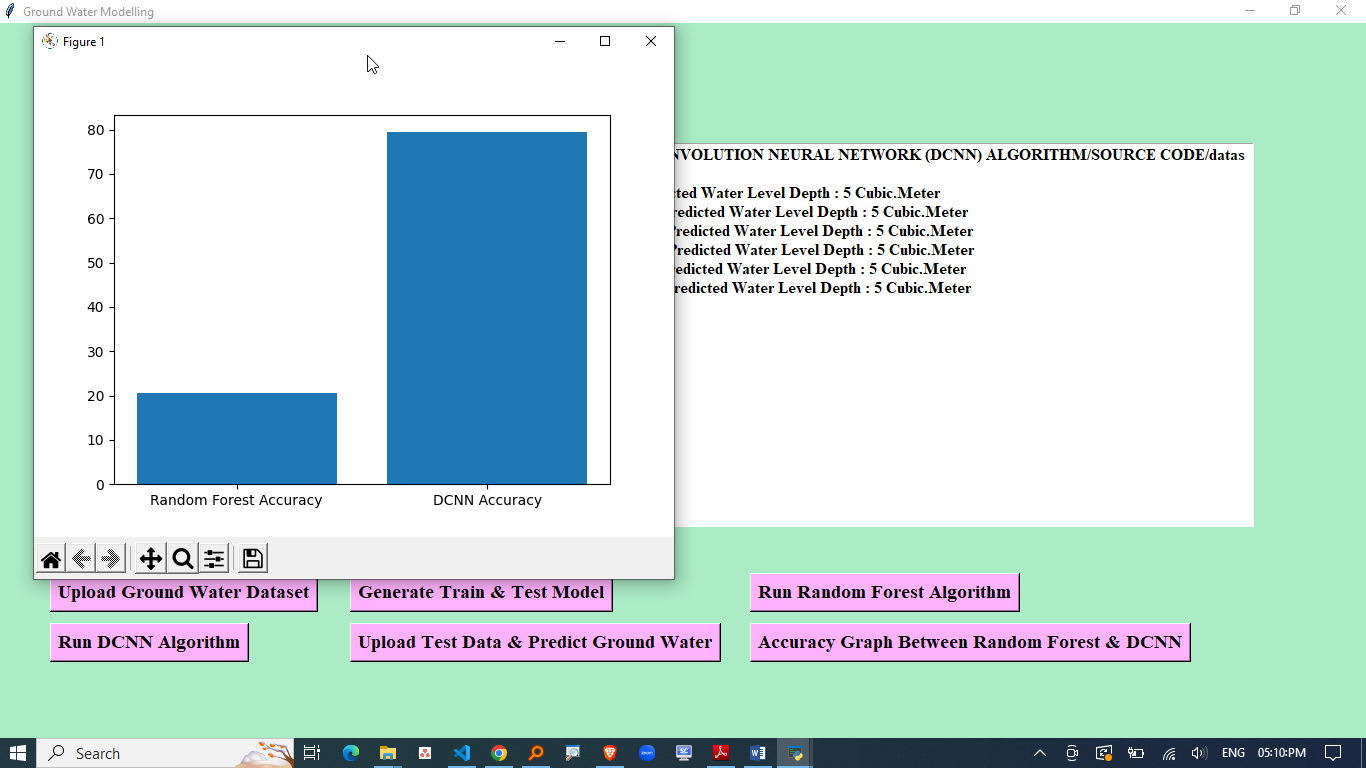This screenshot has width=1366, height=768.
Task: Open Wi-Fi network settings in the tray
Action: click(1168, 753)
